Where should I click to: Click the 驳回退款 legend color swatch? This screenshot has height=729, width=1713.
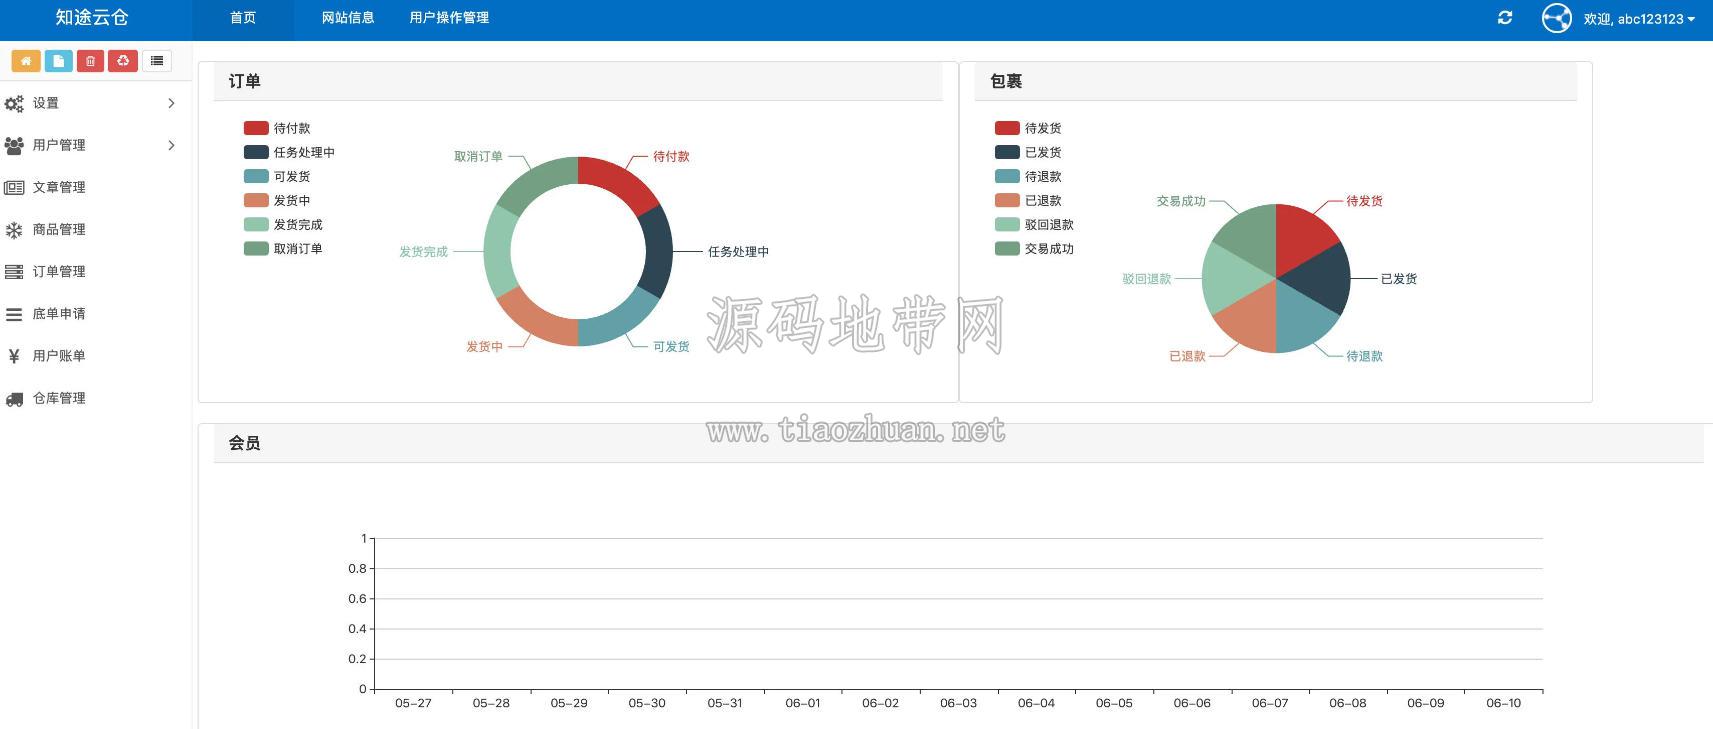pos(1007,224)
